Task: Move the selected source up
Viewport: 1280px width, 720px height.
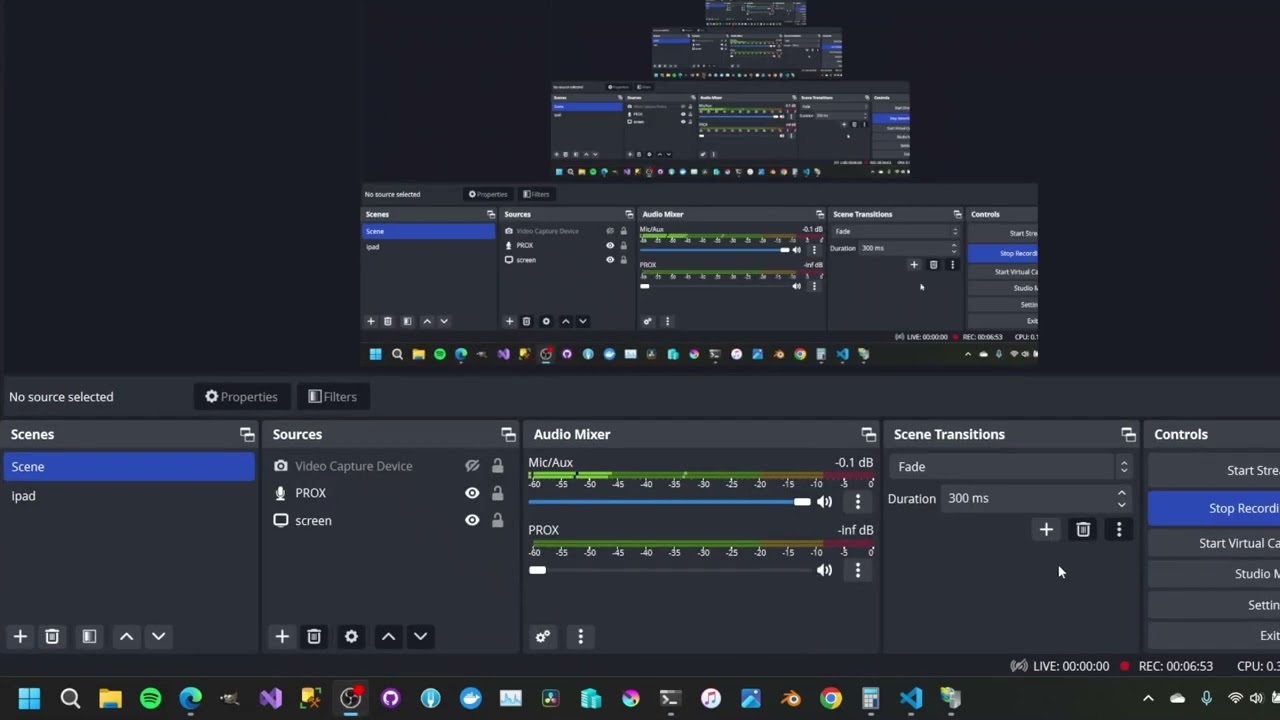Action: [x=388, y=636]
